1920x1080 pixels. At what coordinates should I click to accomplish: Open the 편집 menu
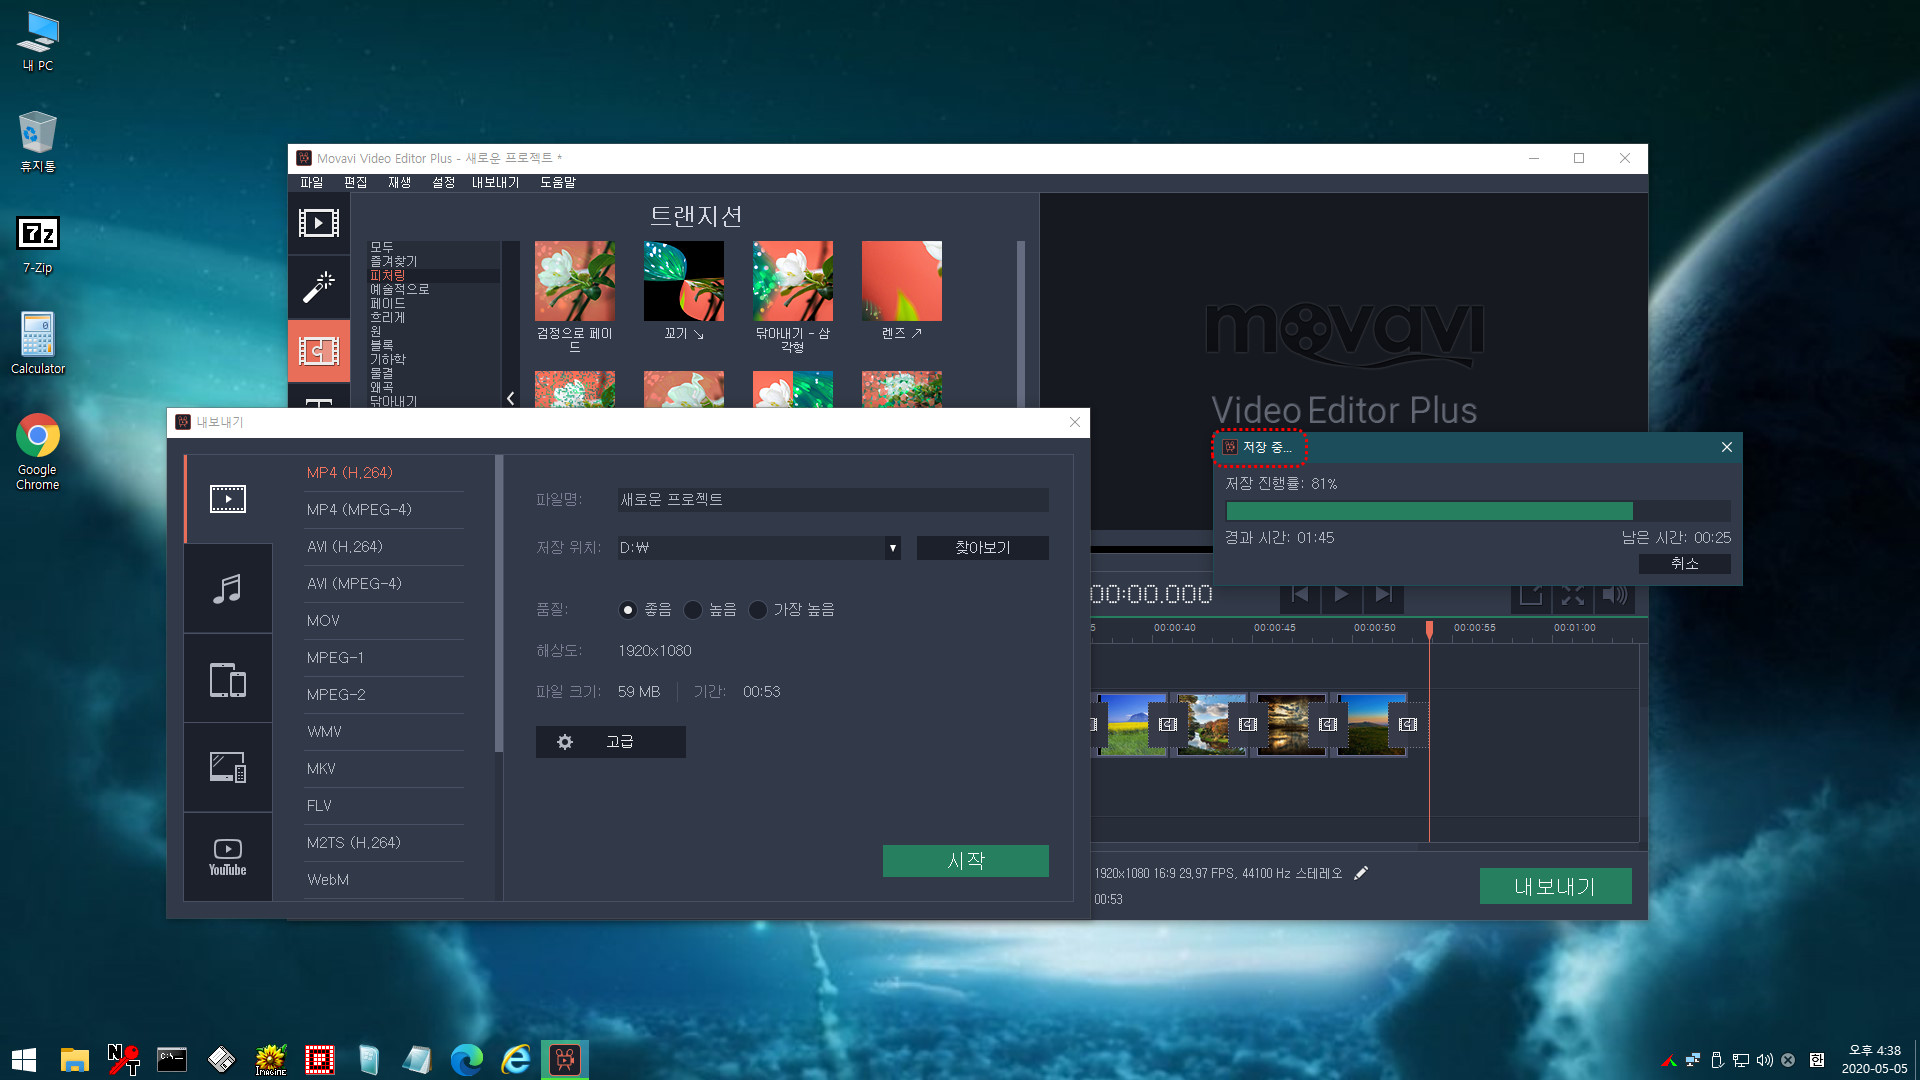click(356, 182)
